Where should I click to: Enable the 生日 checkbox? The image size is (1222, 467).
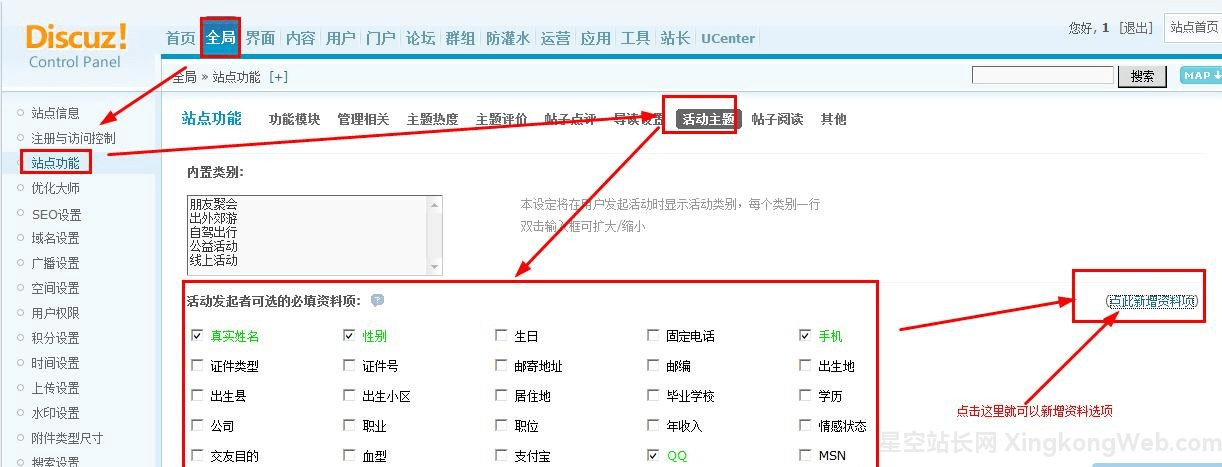click(x=501, y=336)
